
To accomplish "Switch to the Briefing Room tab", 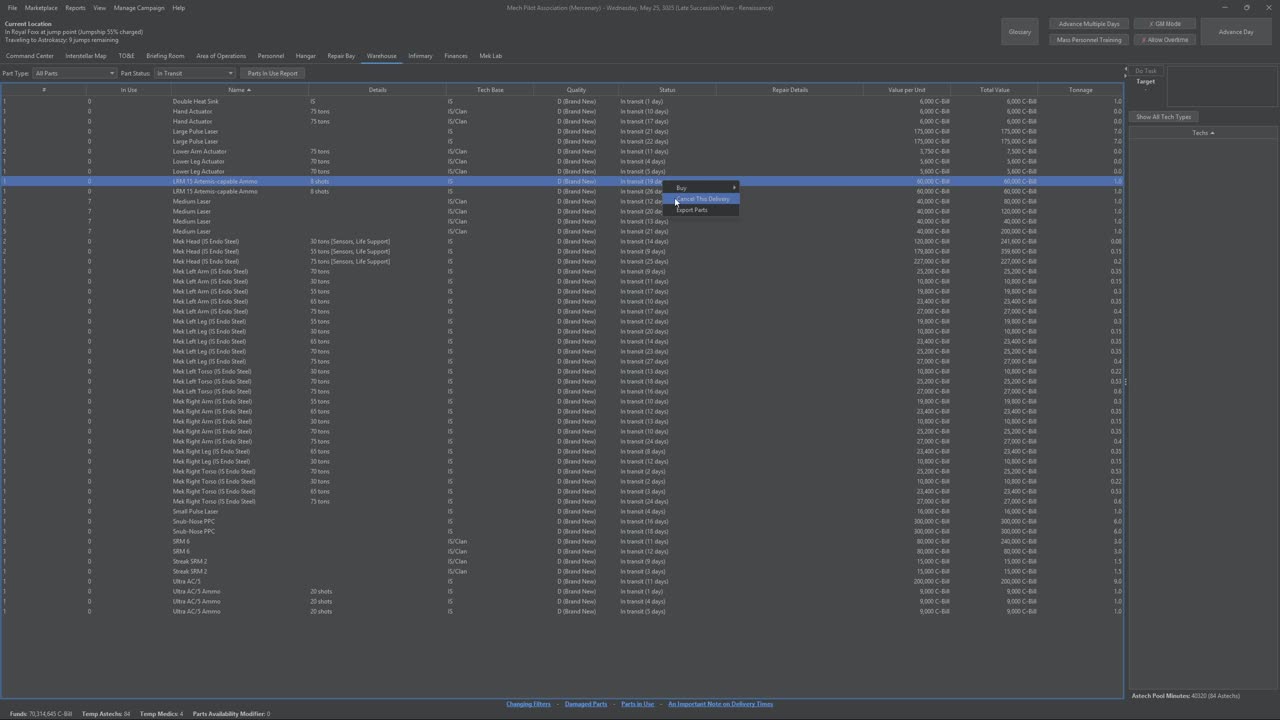I will click(x=165, y=56).
